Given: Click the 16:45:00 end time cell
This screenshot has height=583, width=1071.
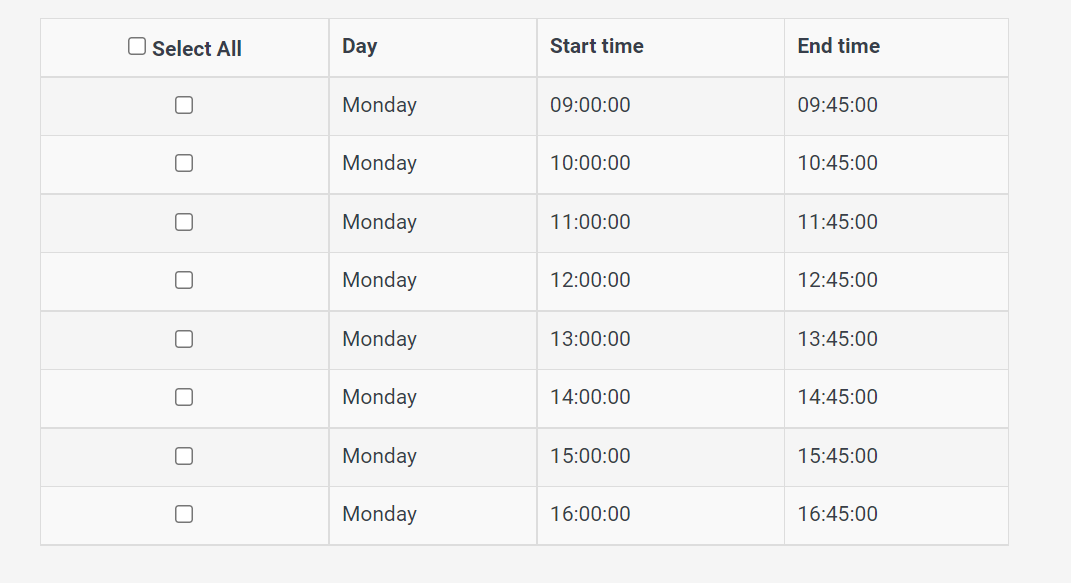Looking at the screenshot, I should tap(837, 514).
